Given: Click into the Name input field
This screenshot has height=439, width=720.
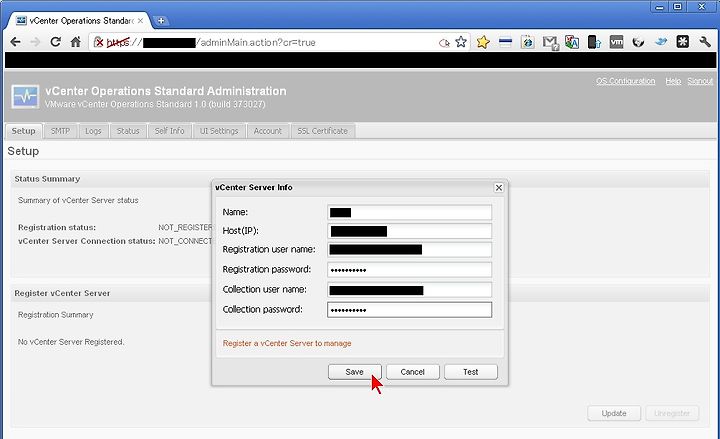Looking at the screenshot, I should (x=410, y=212).
